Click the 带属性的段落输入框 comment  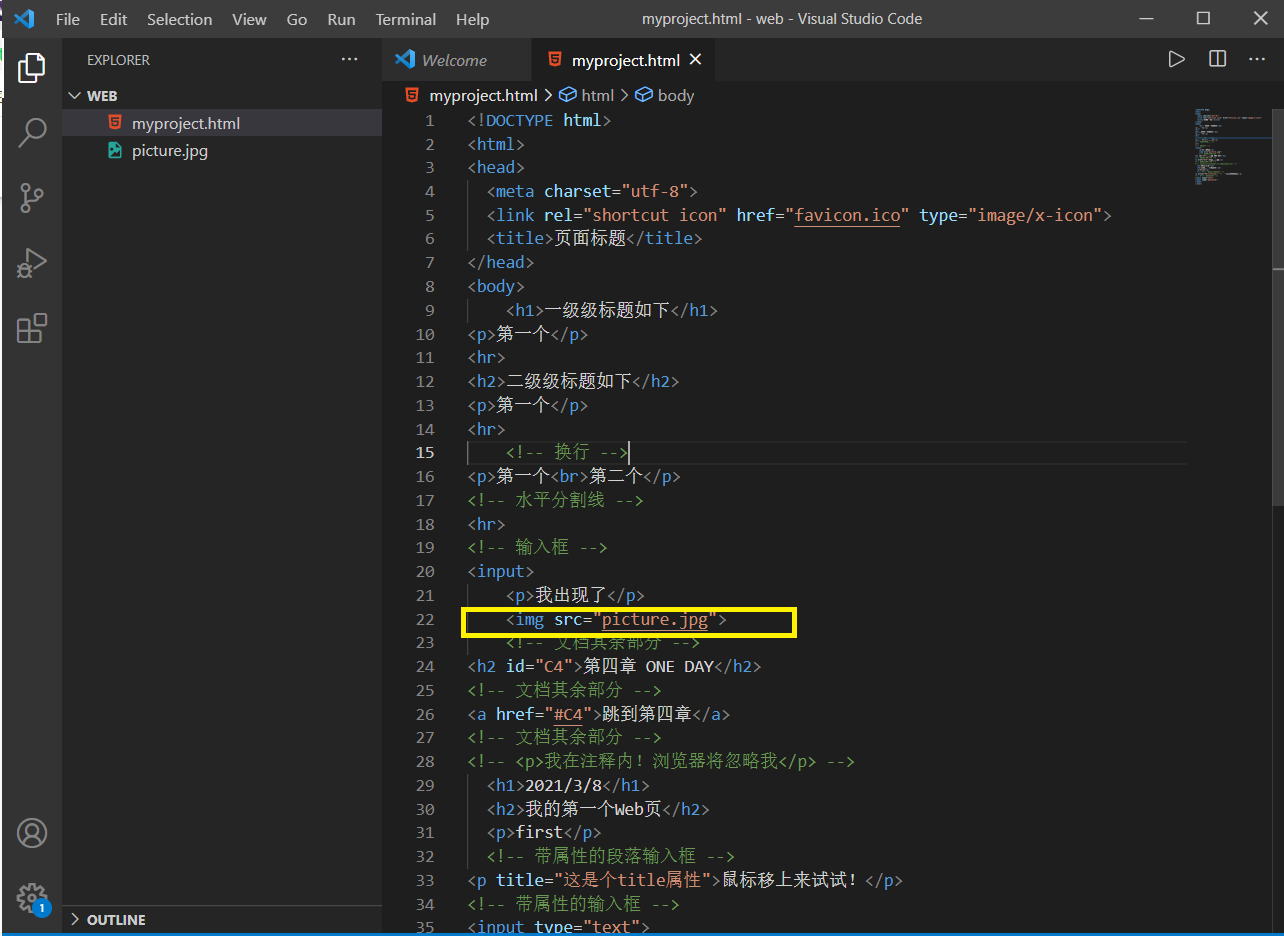tap(611, 856)
